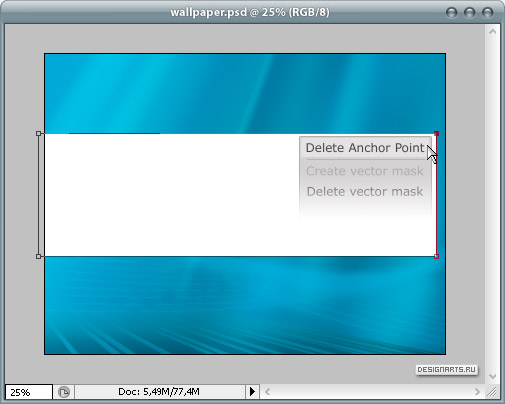Click the last window control button
Screen dimensions: 505x404
click(x=488, y=13)
